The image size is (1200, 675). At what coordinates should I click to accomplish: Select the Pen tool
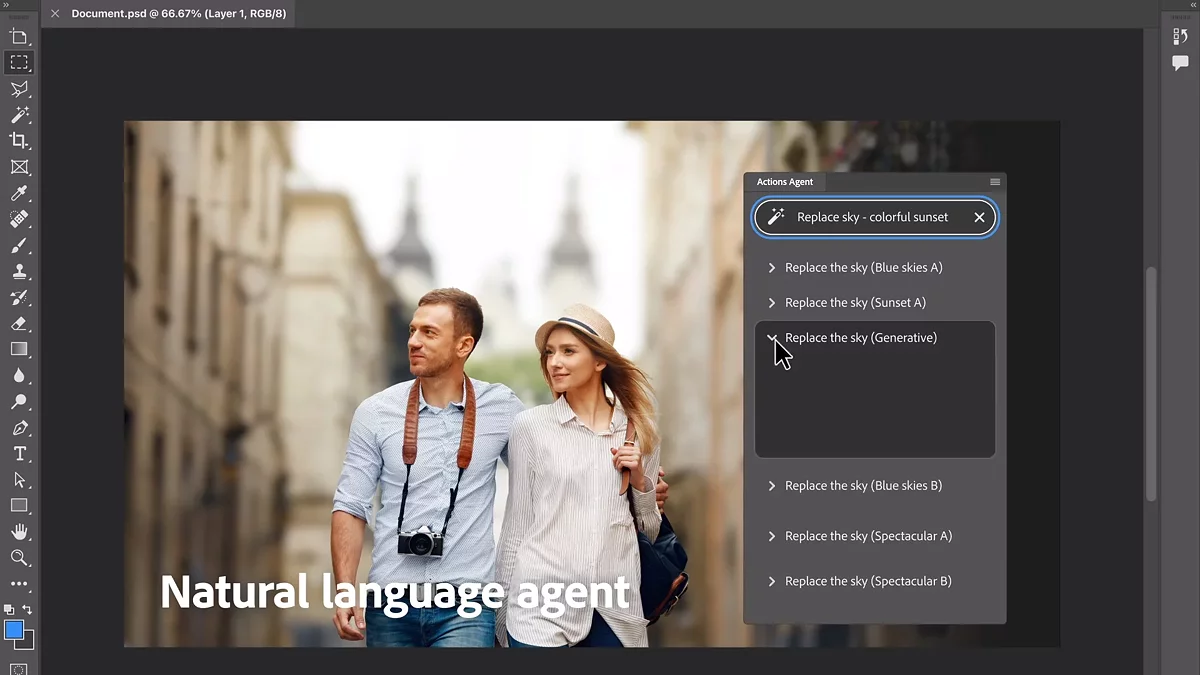coord(19,428)
